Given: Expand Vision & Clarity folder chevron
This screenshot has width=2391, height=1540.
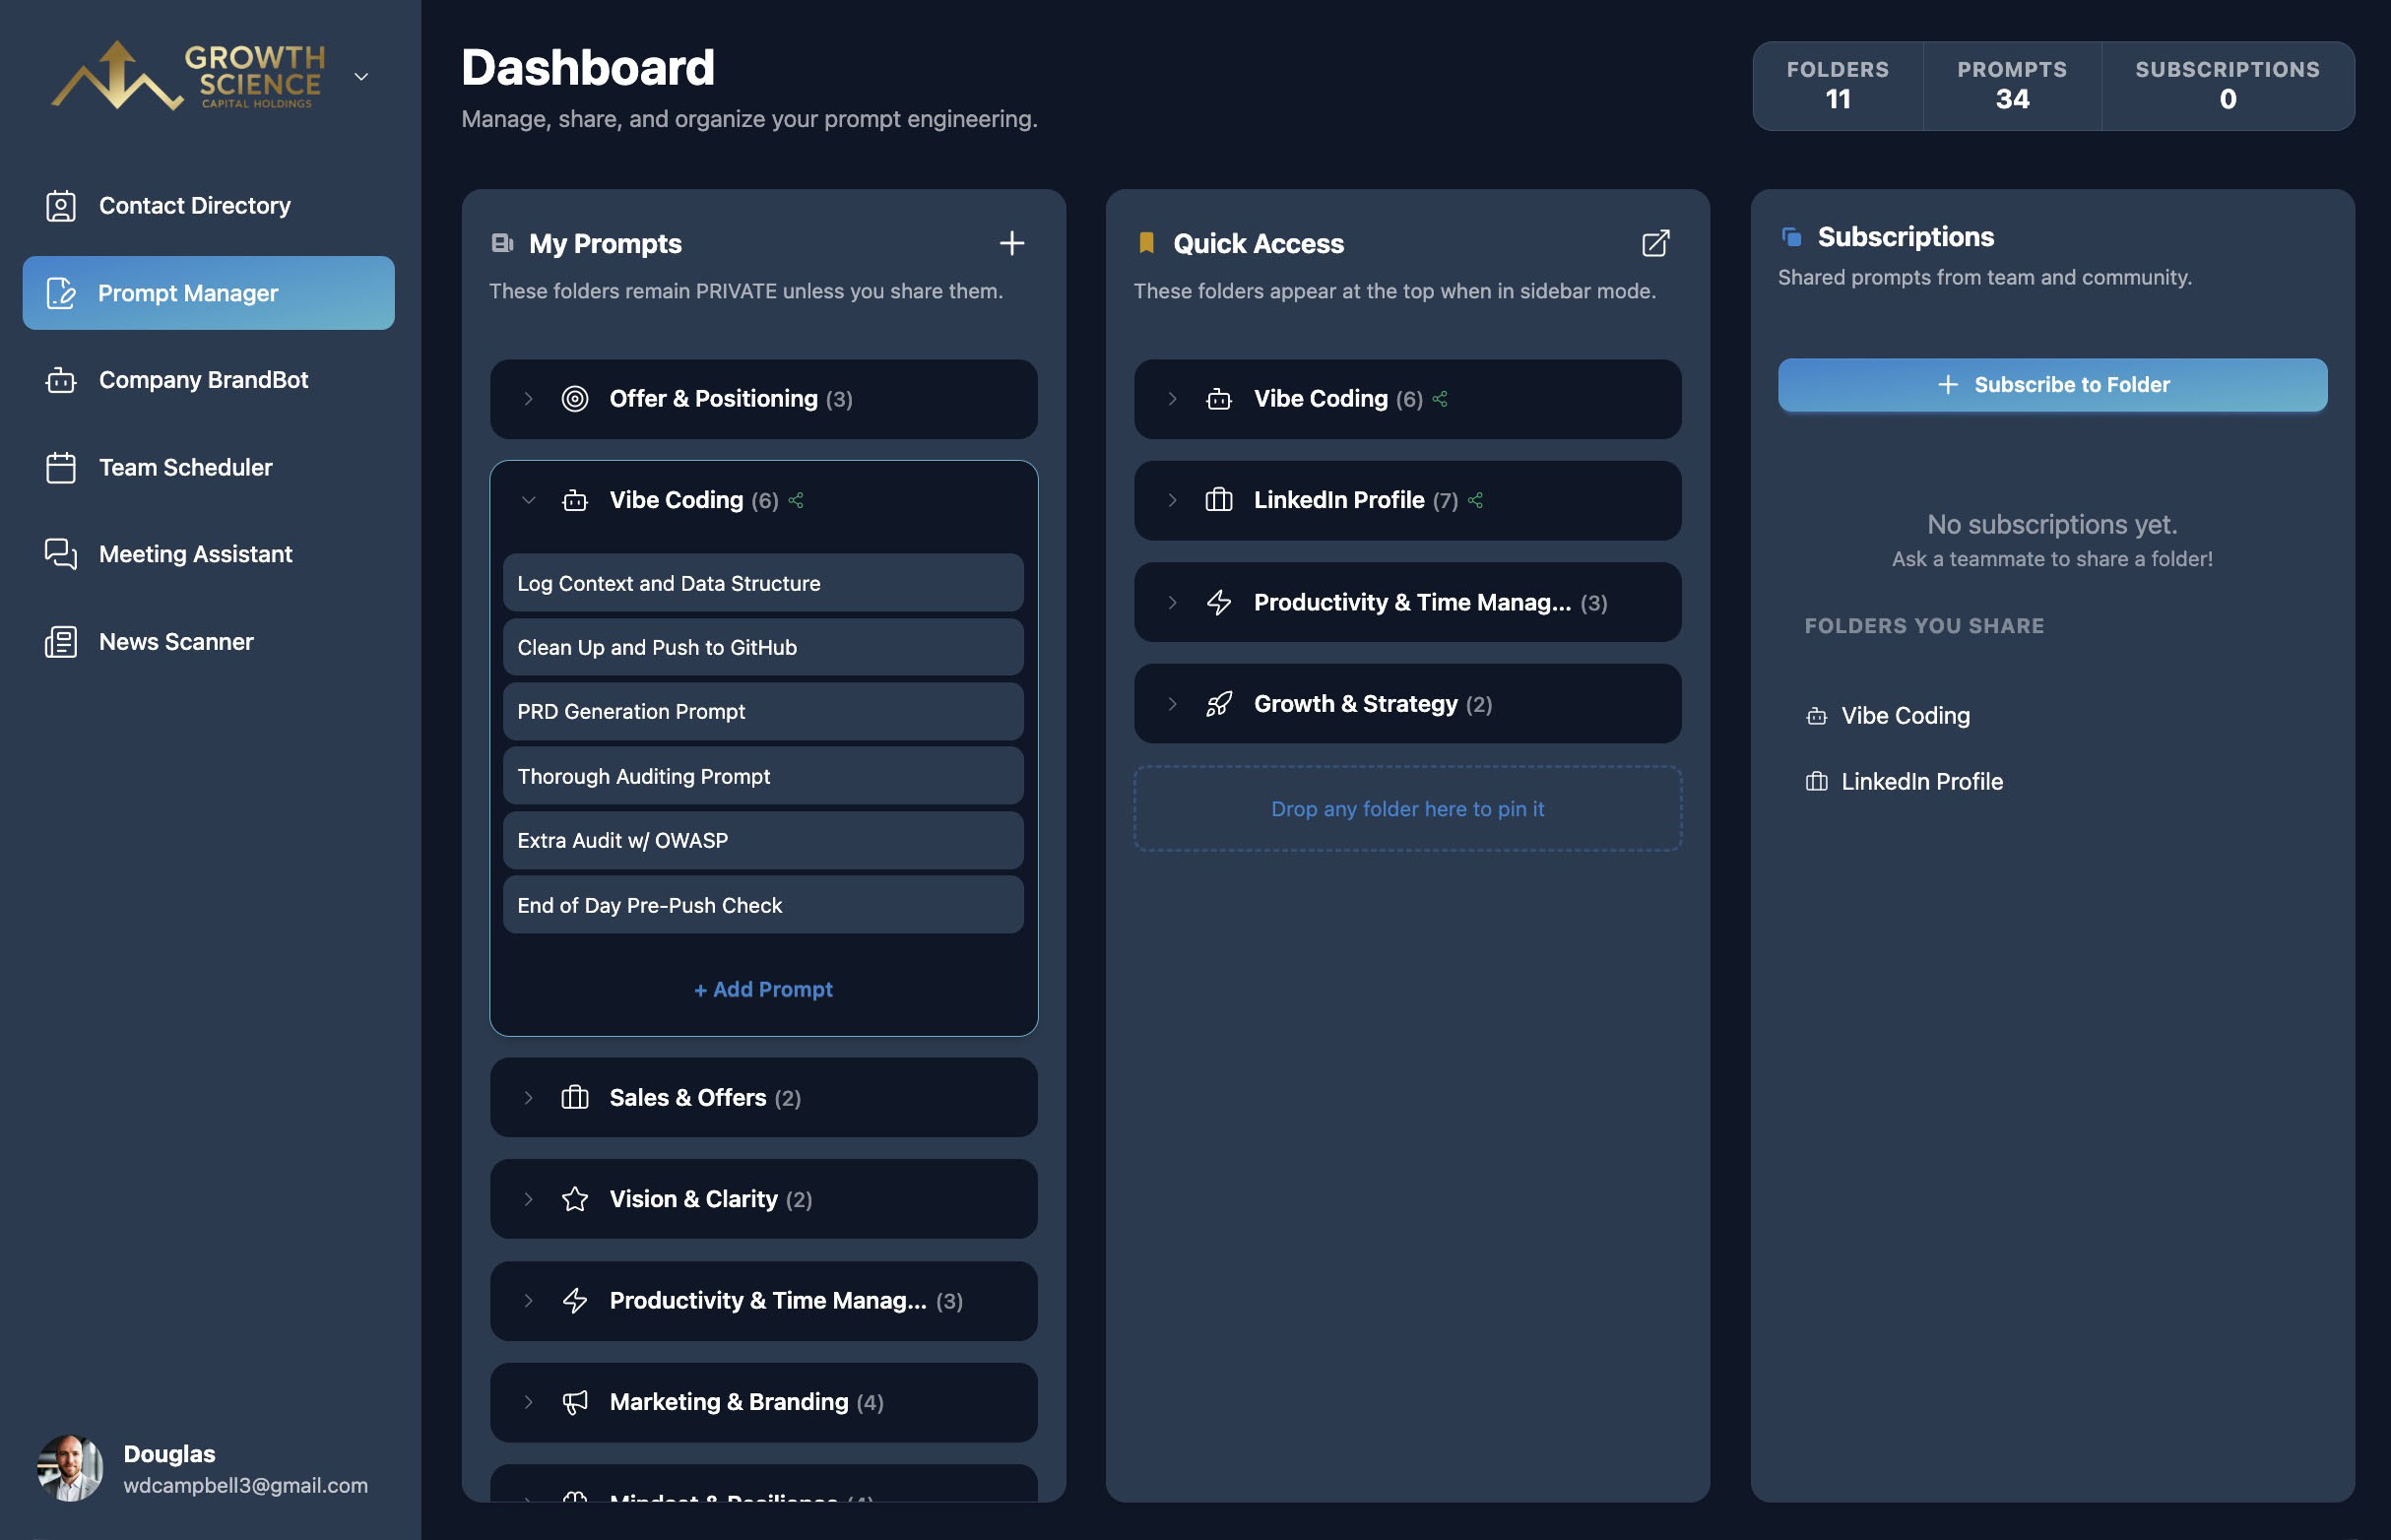Looking at the screenshot, I should pos(528,1199).
